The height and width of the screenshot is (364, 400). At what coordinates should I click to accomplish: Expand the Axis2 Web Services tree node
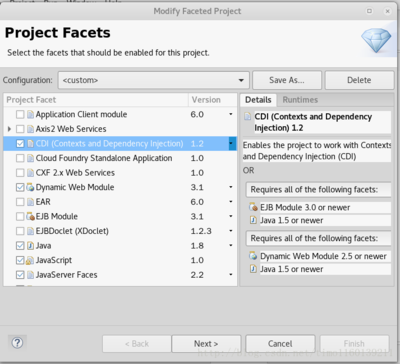pyautogui.click(x=9, y=129)
